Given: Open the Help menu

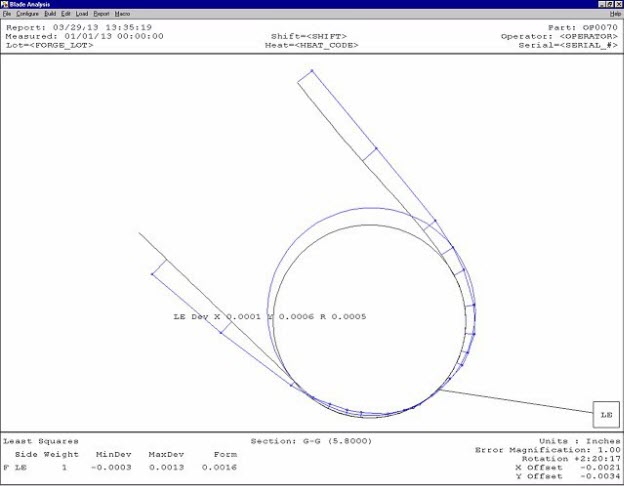Looking at the screenshot, I should point(615,14).
